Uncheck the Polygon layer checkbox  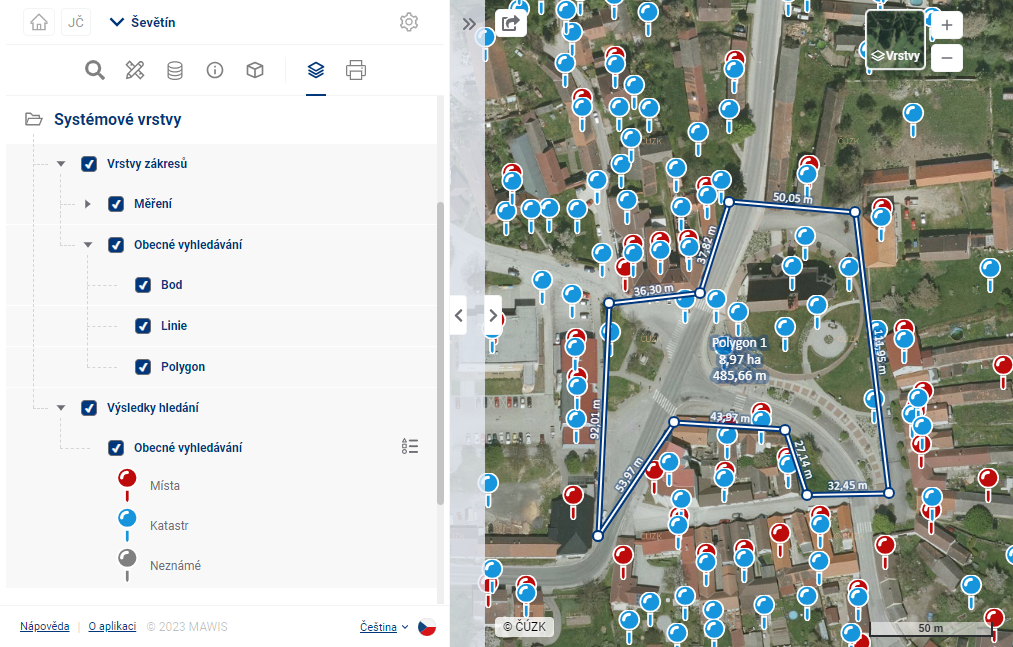tap(143, 367)
